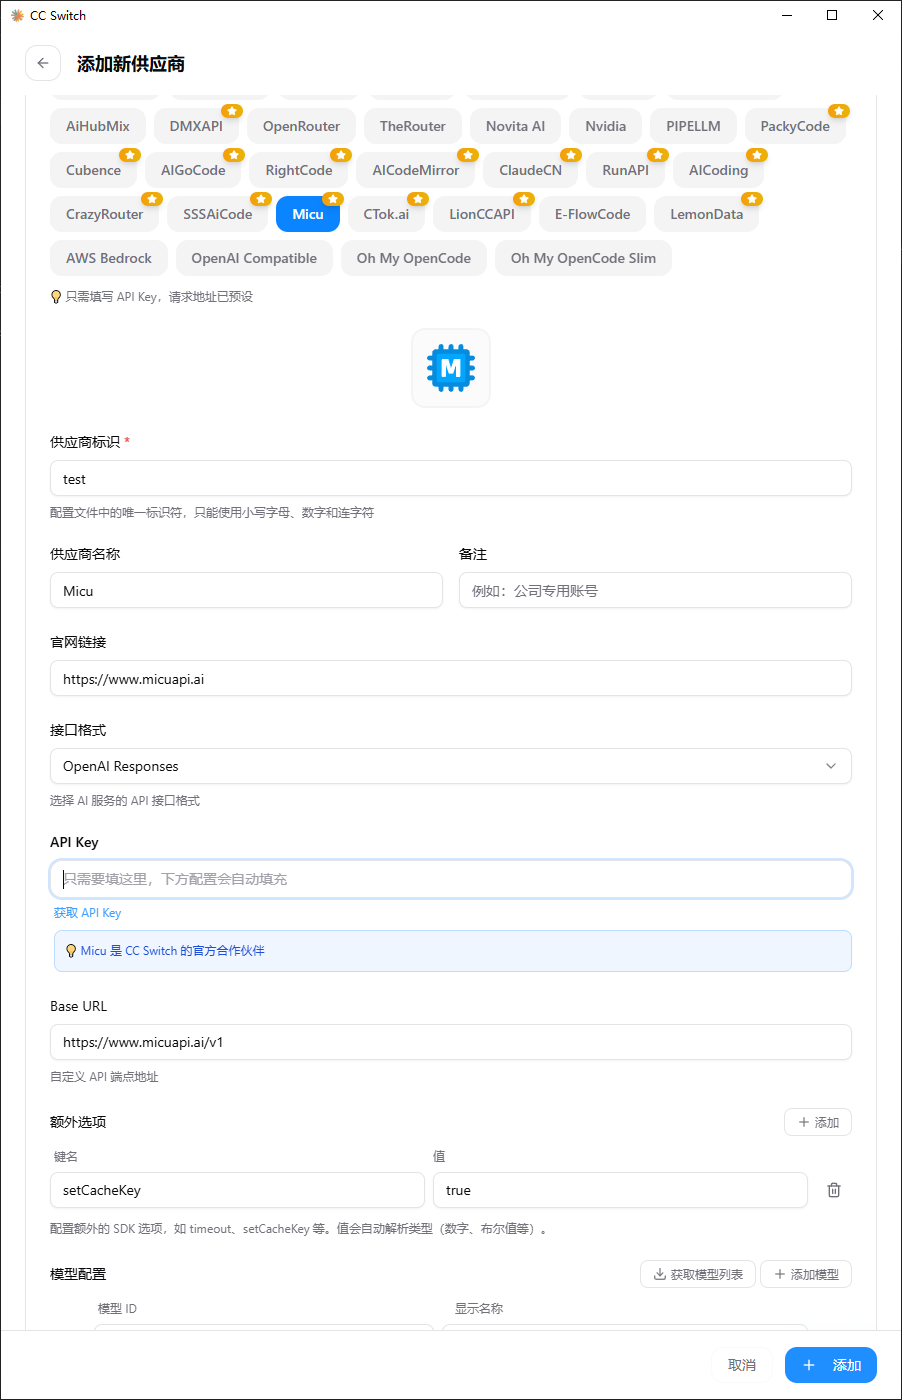Choose the Oh My OpenCode preset

pos(414,258)
